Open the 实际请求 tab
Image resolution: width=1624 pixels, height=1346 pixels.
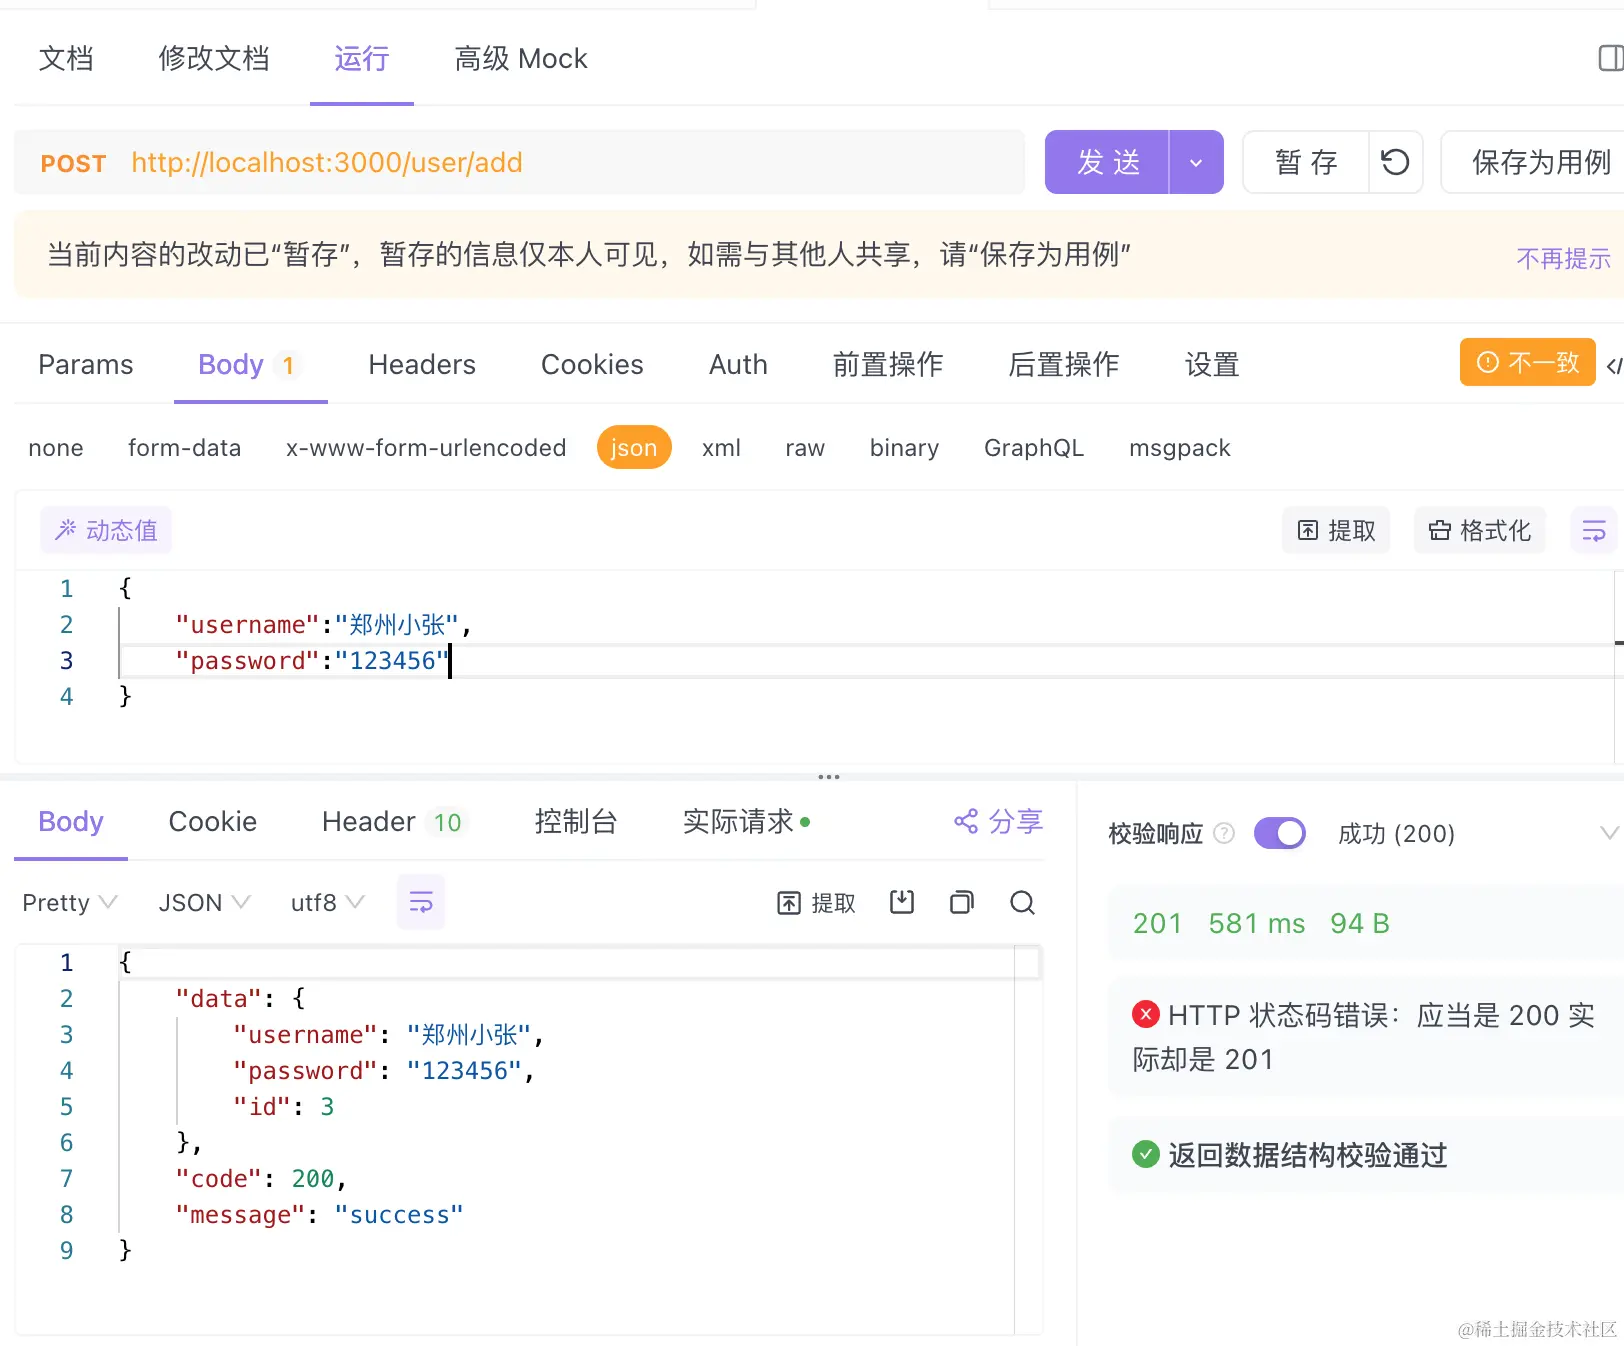click(746, 822)
